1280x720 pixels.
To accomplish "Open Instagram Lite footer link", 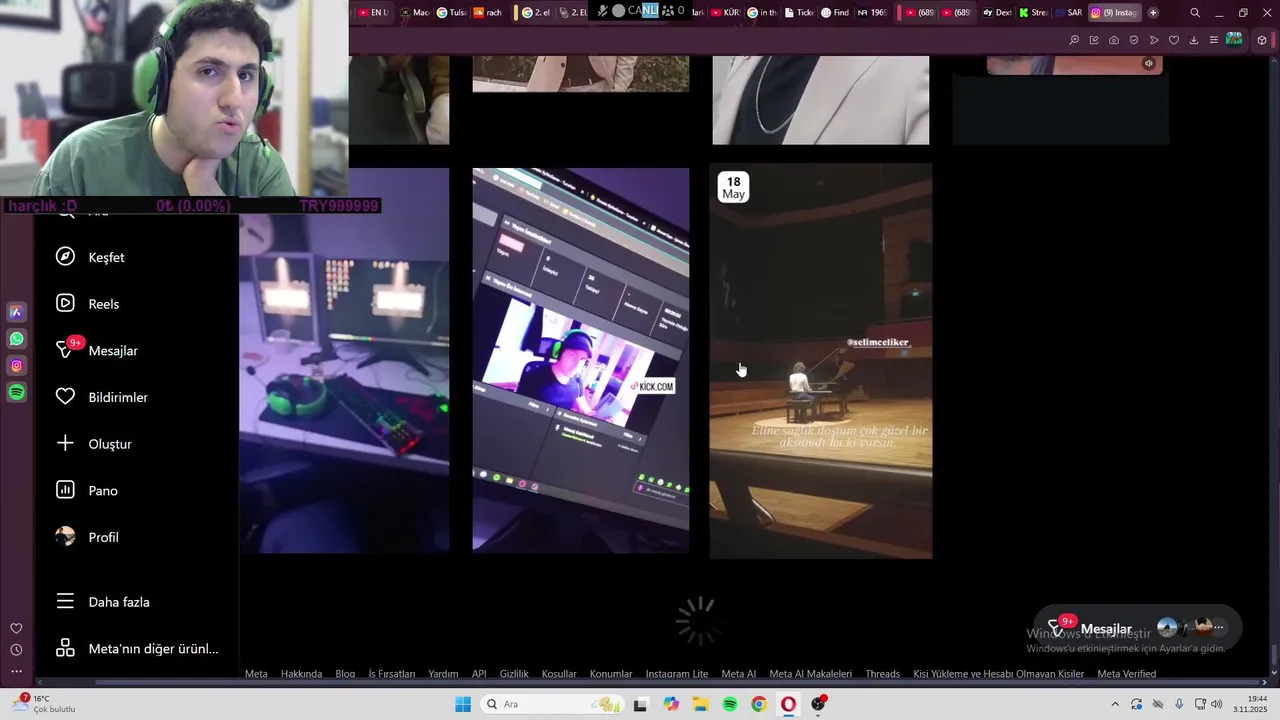I will pyautogui.click(x=677, y=674).
